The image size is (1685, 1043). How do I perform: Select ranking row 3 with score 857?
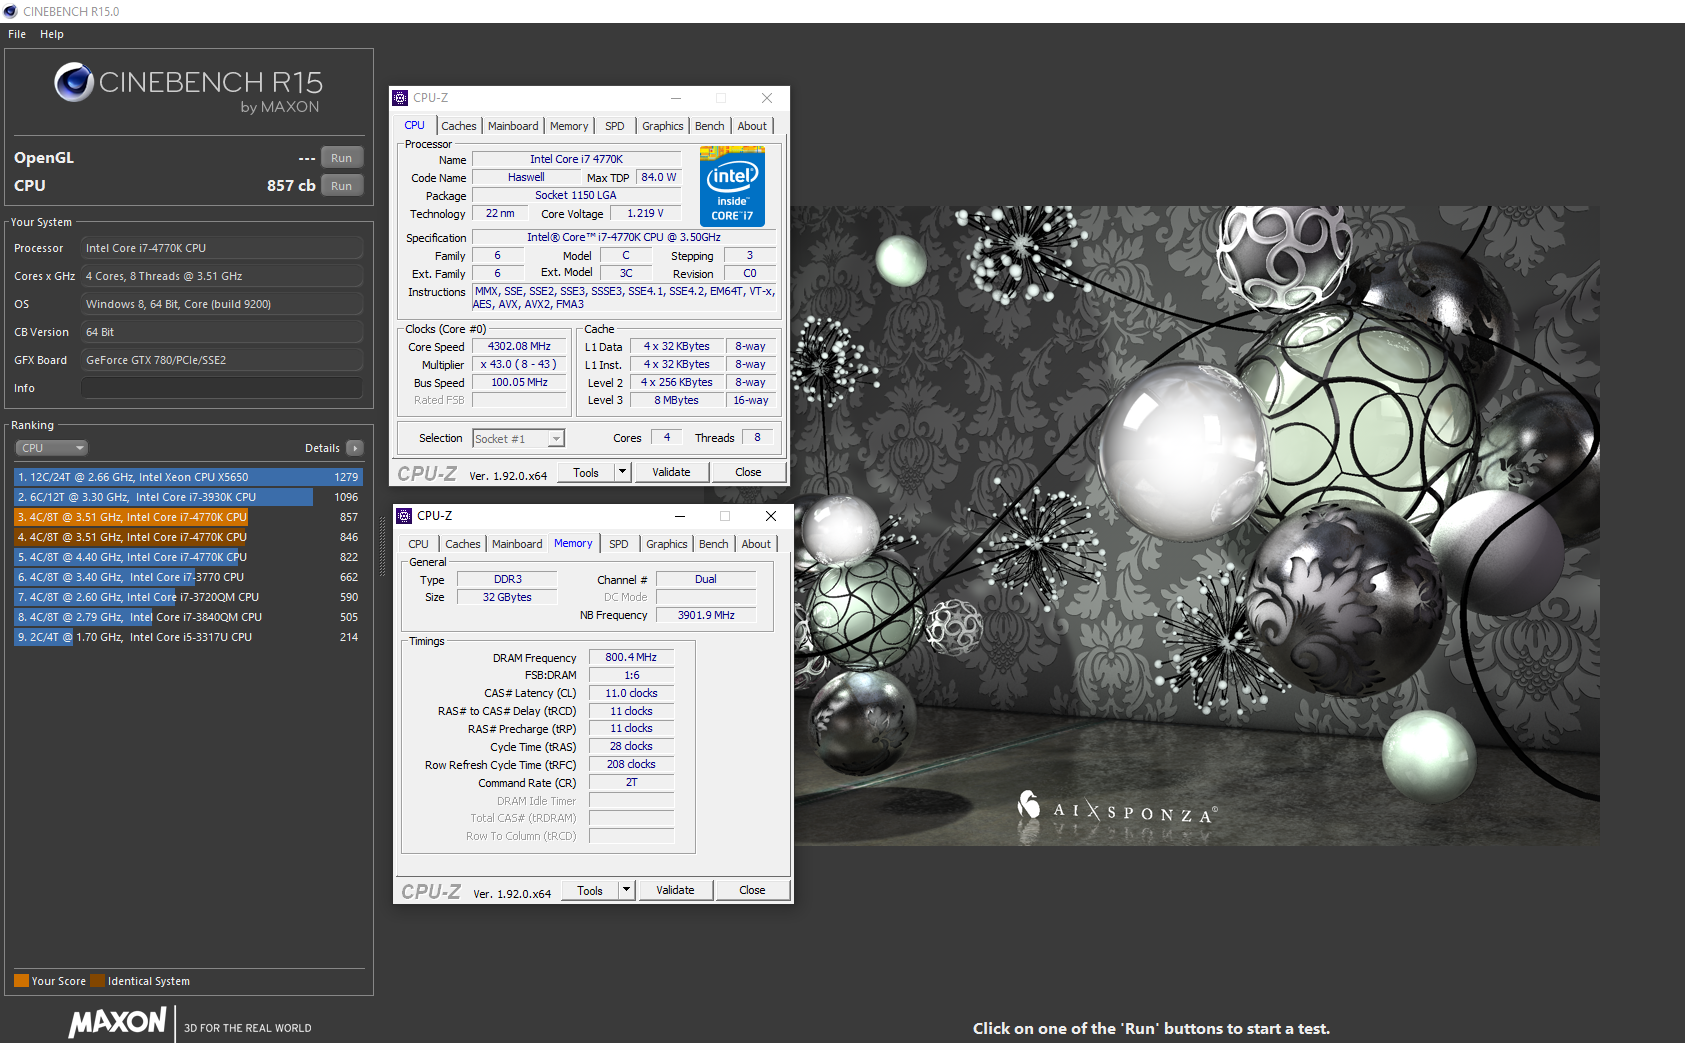[188, 517]
